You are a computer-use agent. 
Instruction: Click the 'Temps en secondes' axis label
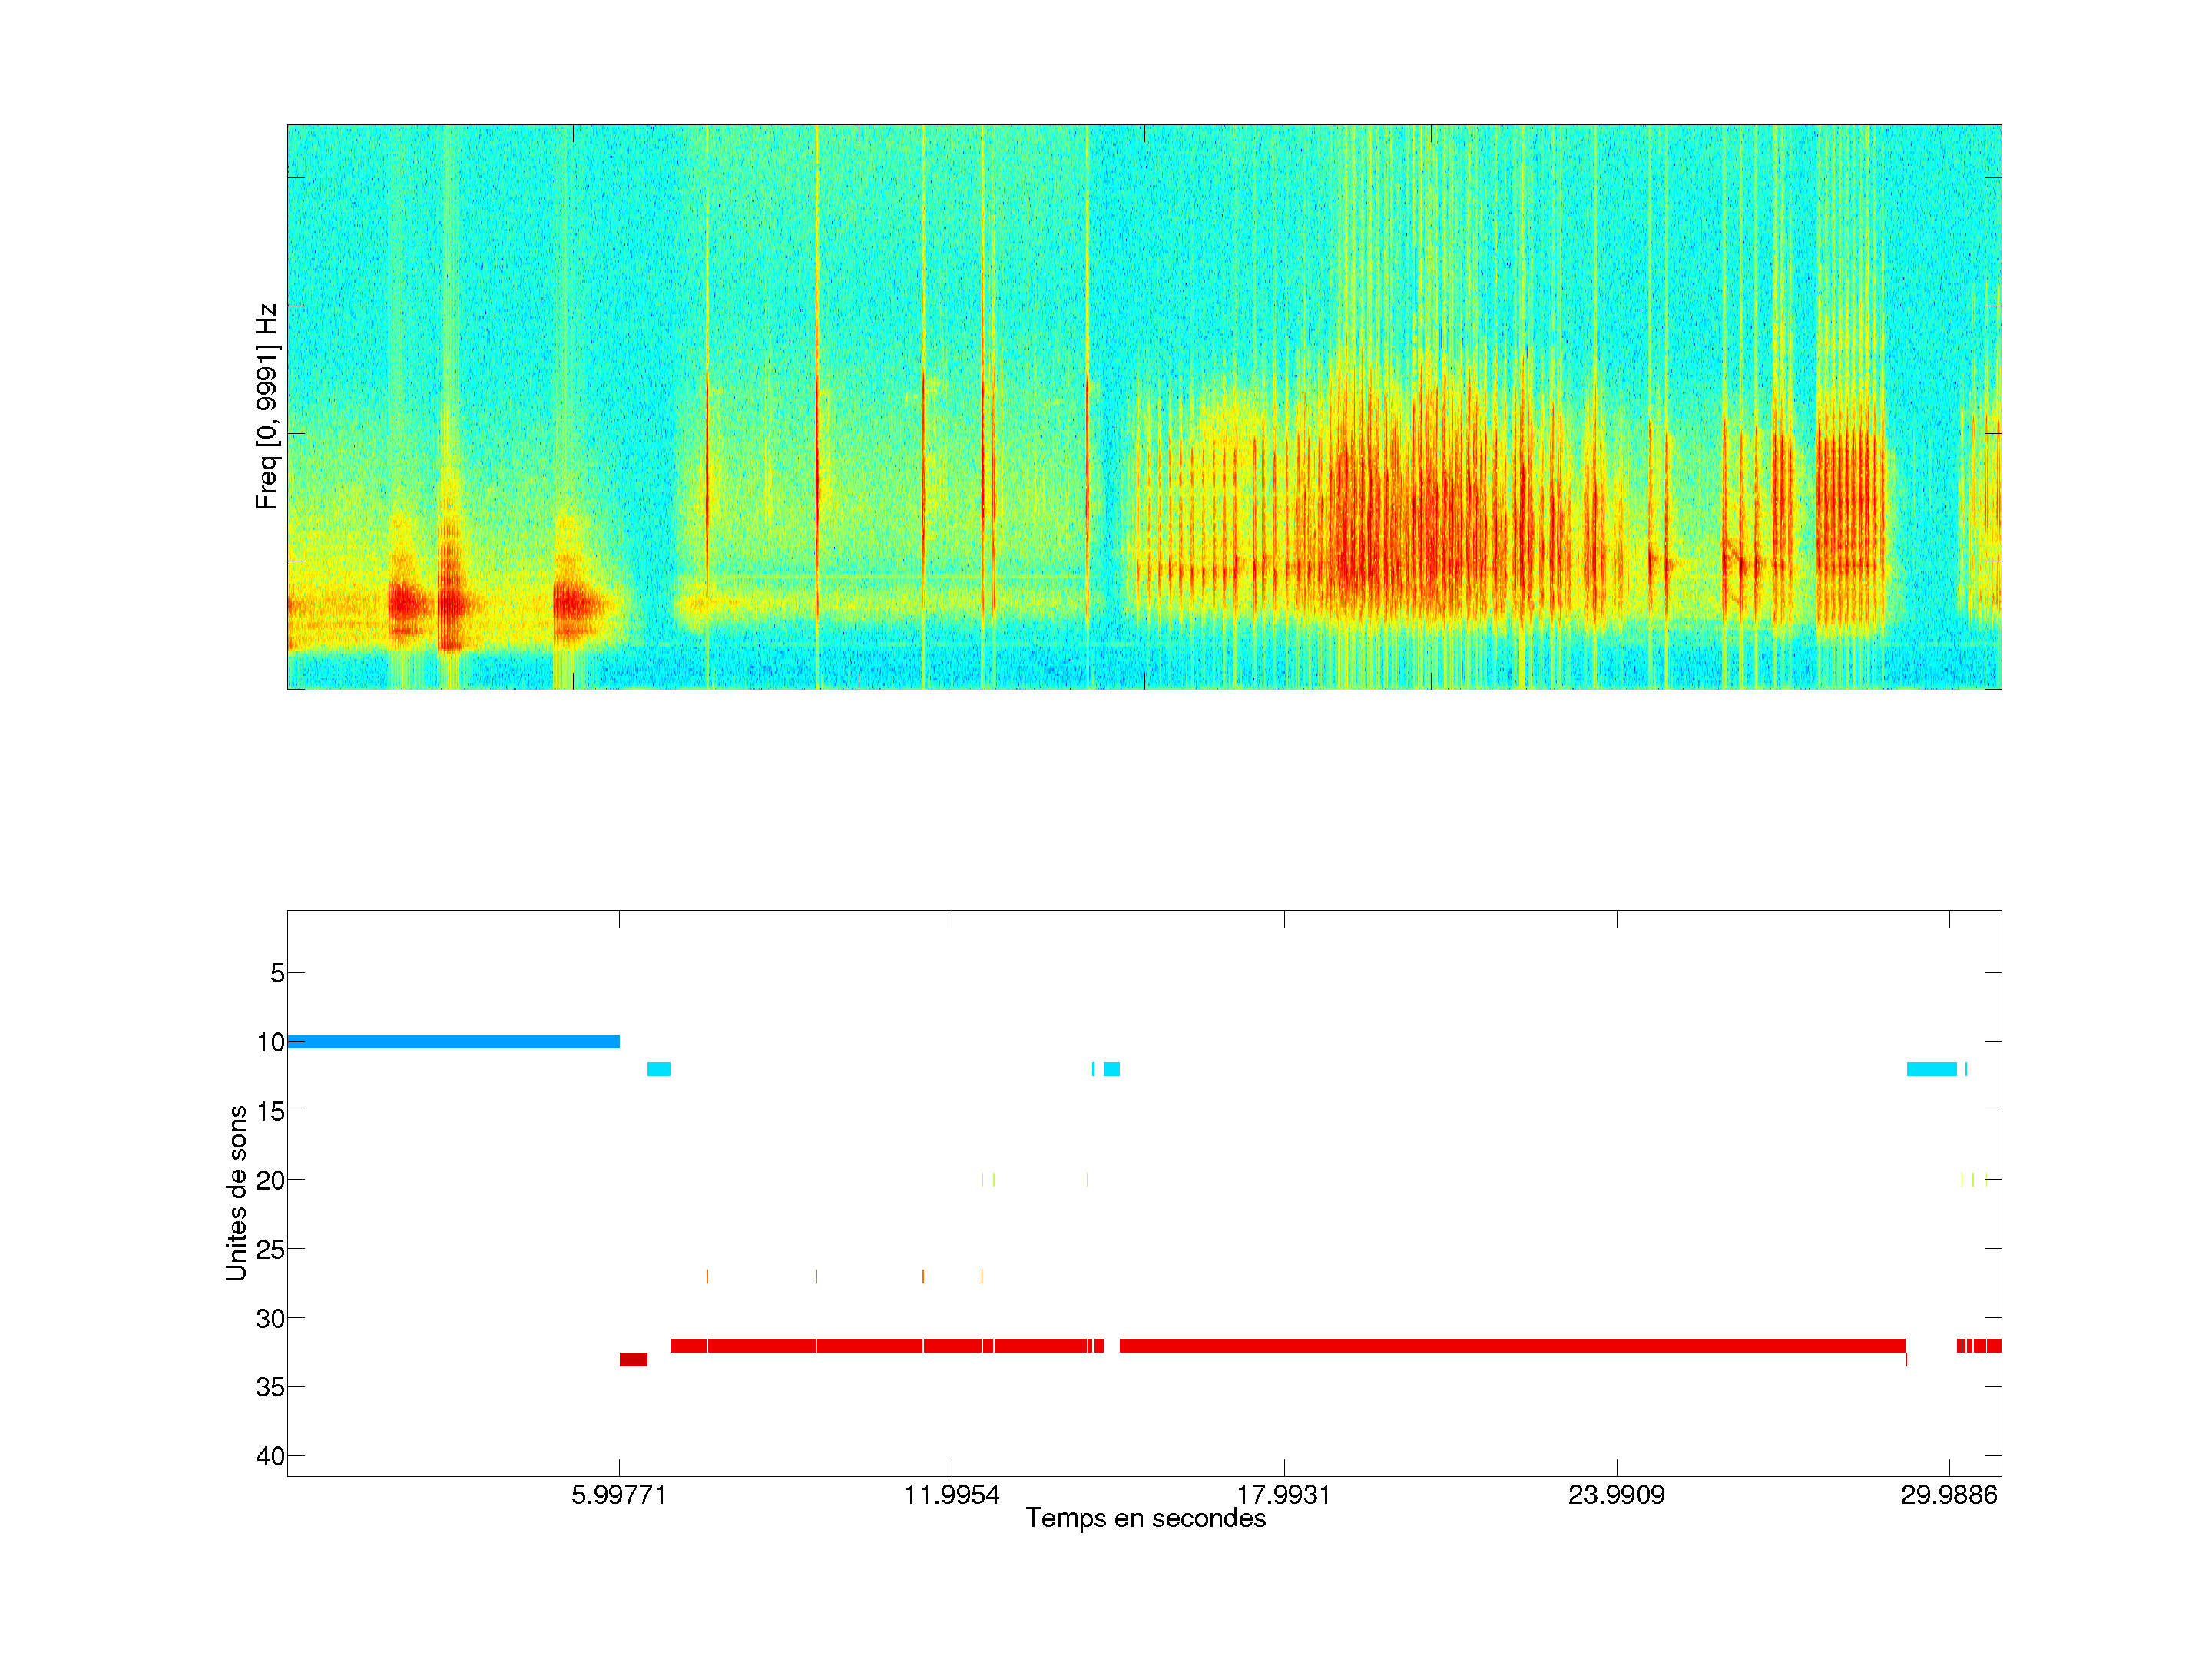1145,1518
